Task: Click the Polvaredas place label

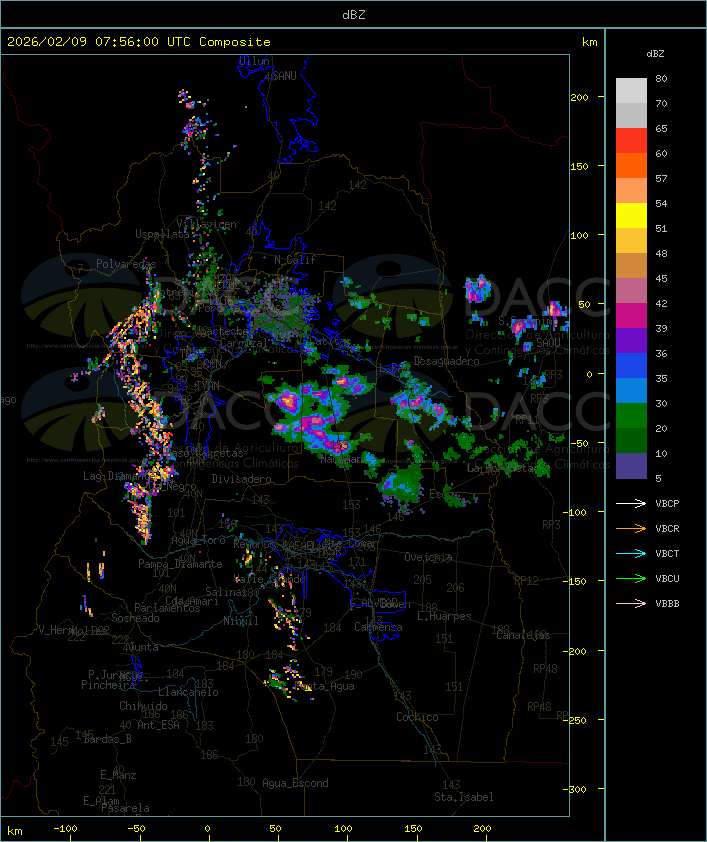Action: pyautogui.click(x=126, y=264)
